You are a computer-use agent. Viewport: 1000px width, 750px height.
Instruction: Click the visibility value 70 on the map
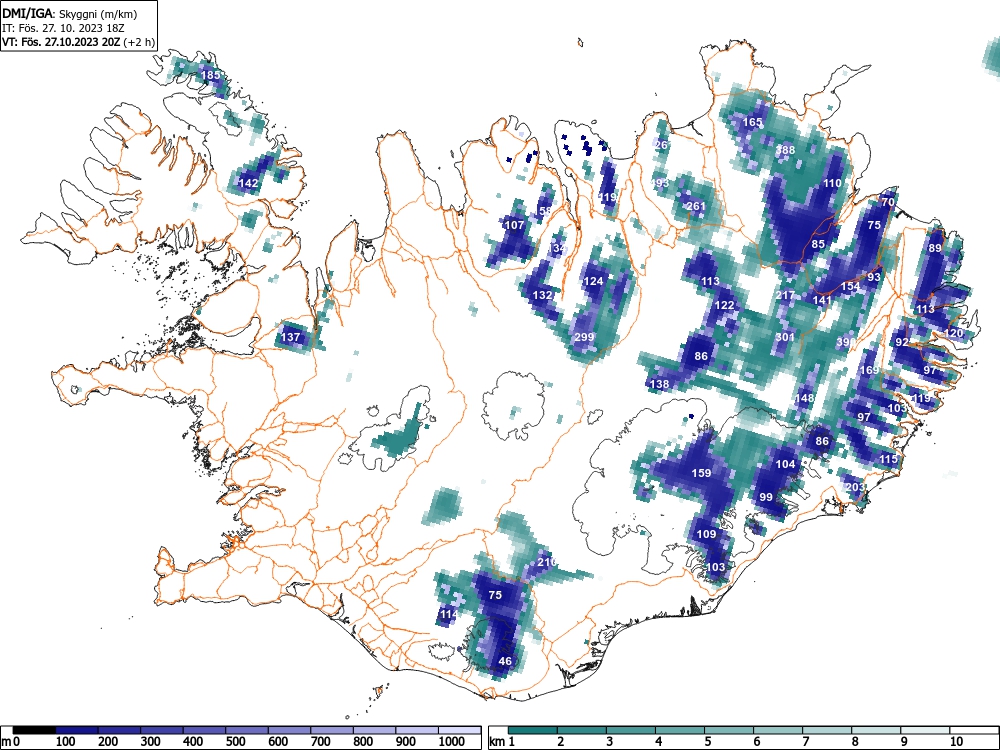pyautogui.click(x=888, y=202)
